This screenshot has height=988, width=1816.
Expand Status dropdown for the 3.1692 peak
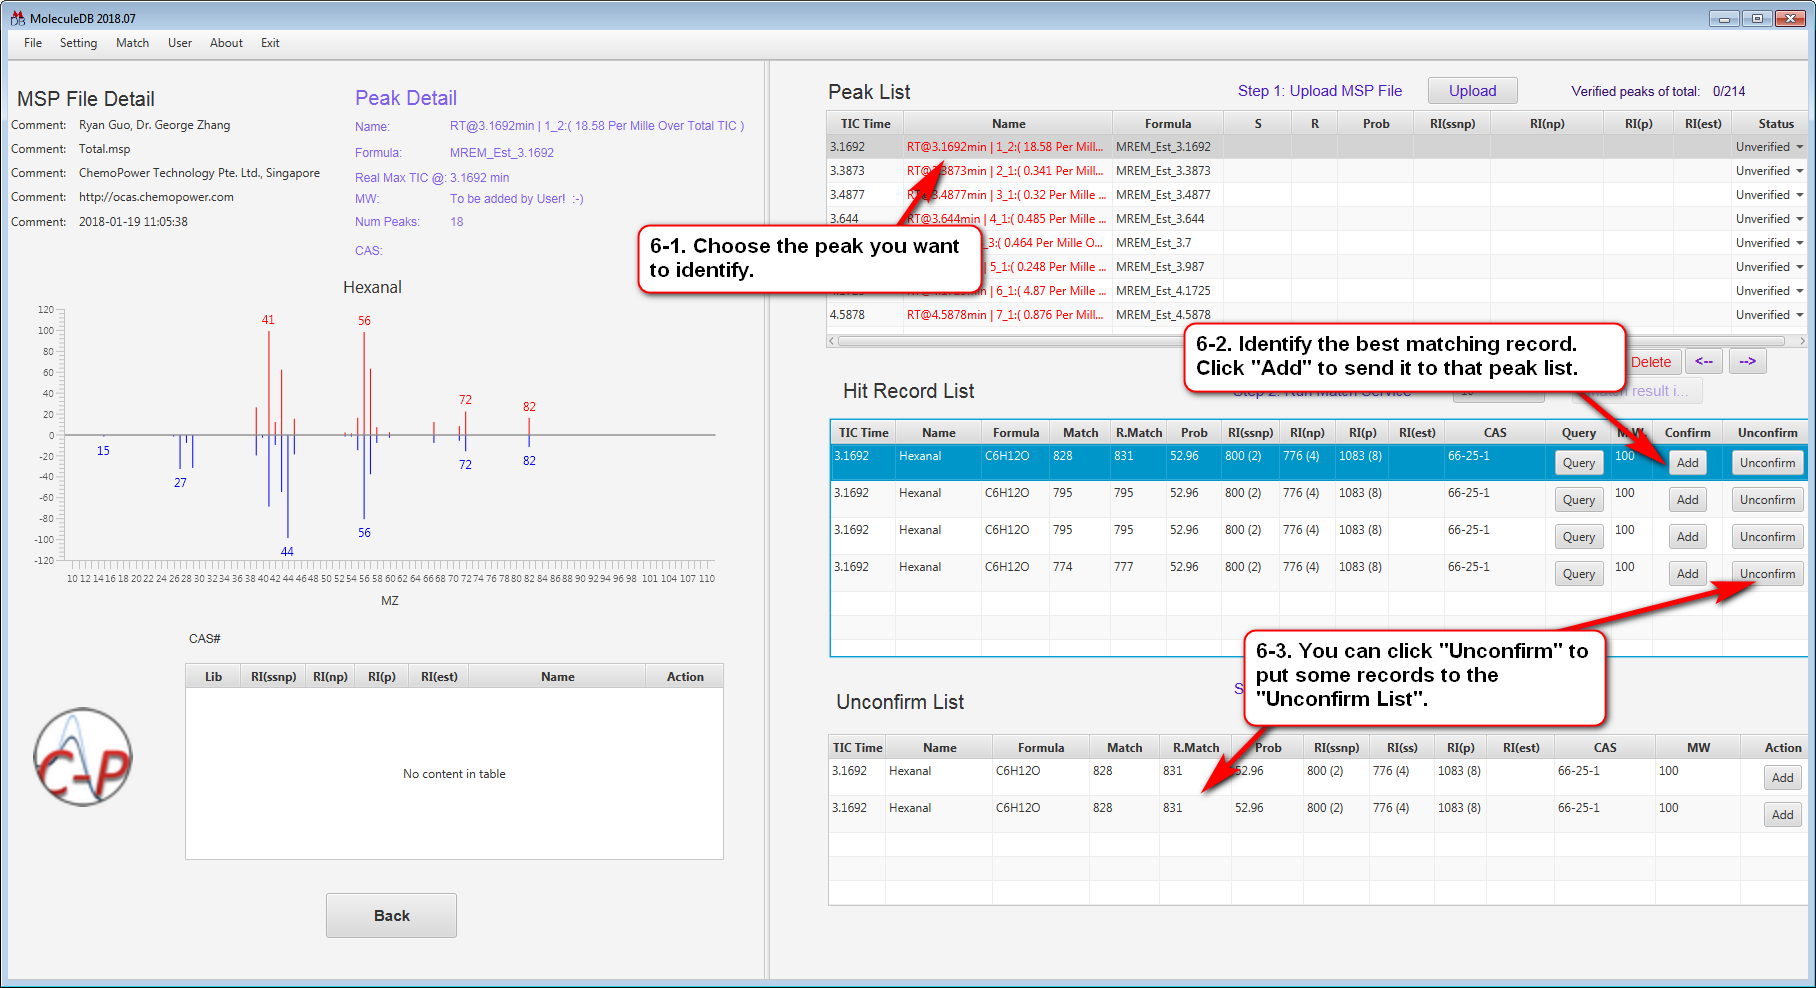point(1799,147)
